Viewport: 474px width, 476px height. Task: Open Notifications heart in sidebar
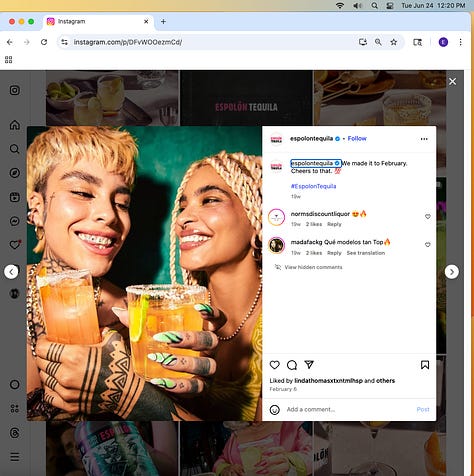[15, 245]
